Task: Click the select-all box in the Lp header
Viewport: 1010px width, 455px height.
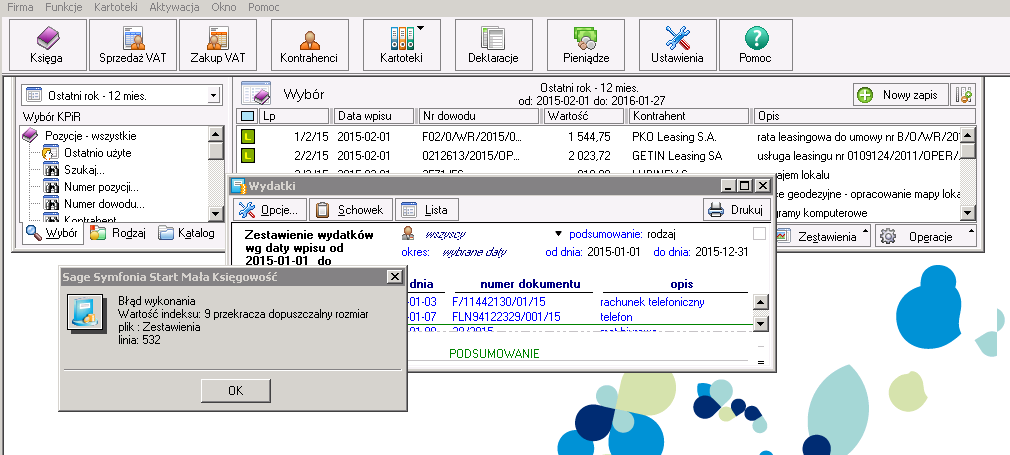Action: tap(248, 117)
